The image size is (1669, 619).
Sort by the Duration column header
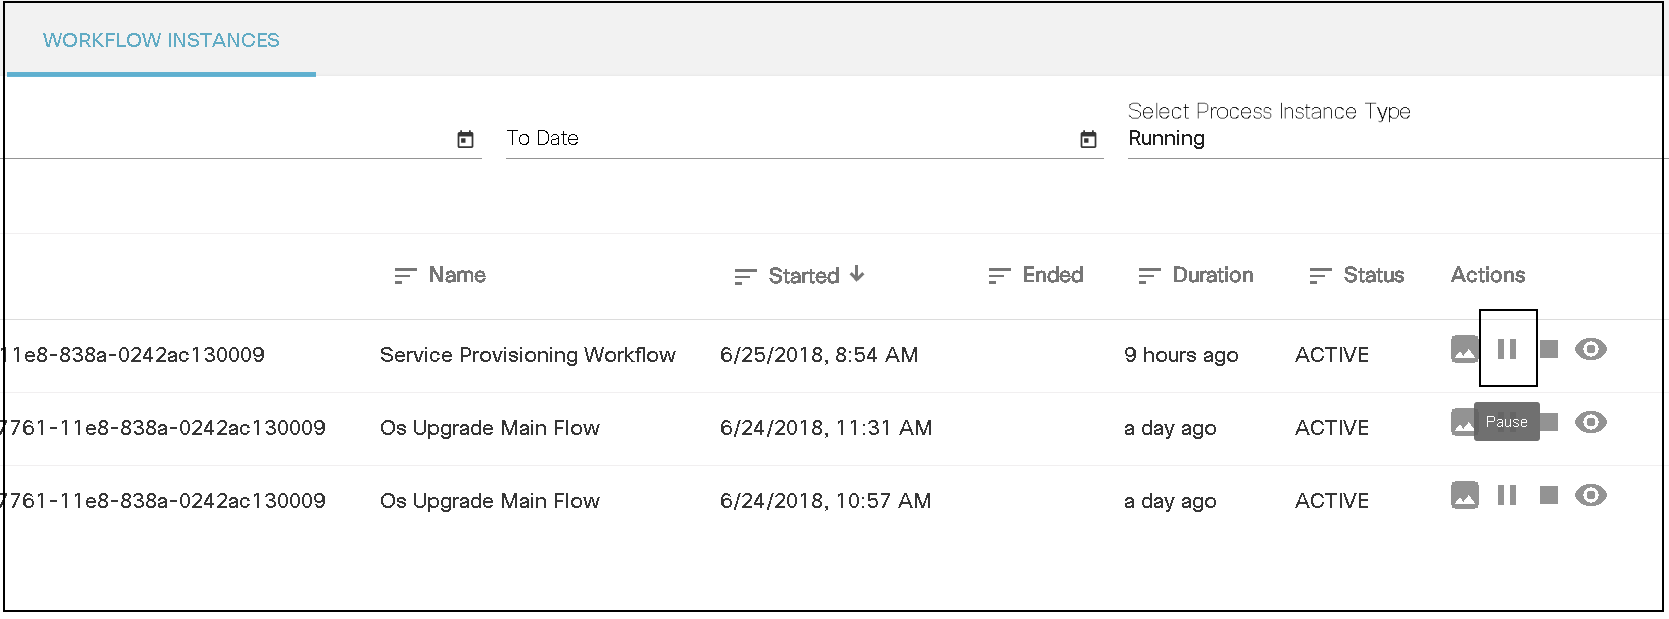click(1212, 275)
